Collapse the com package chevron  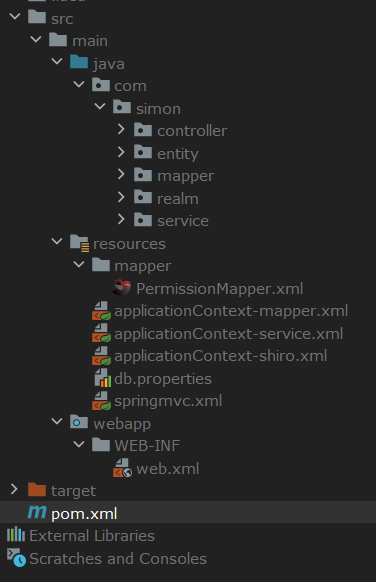point(79,84)
